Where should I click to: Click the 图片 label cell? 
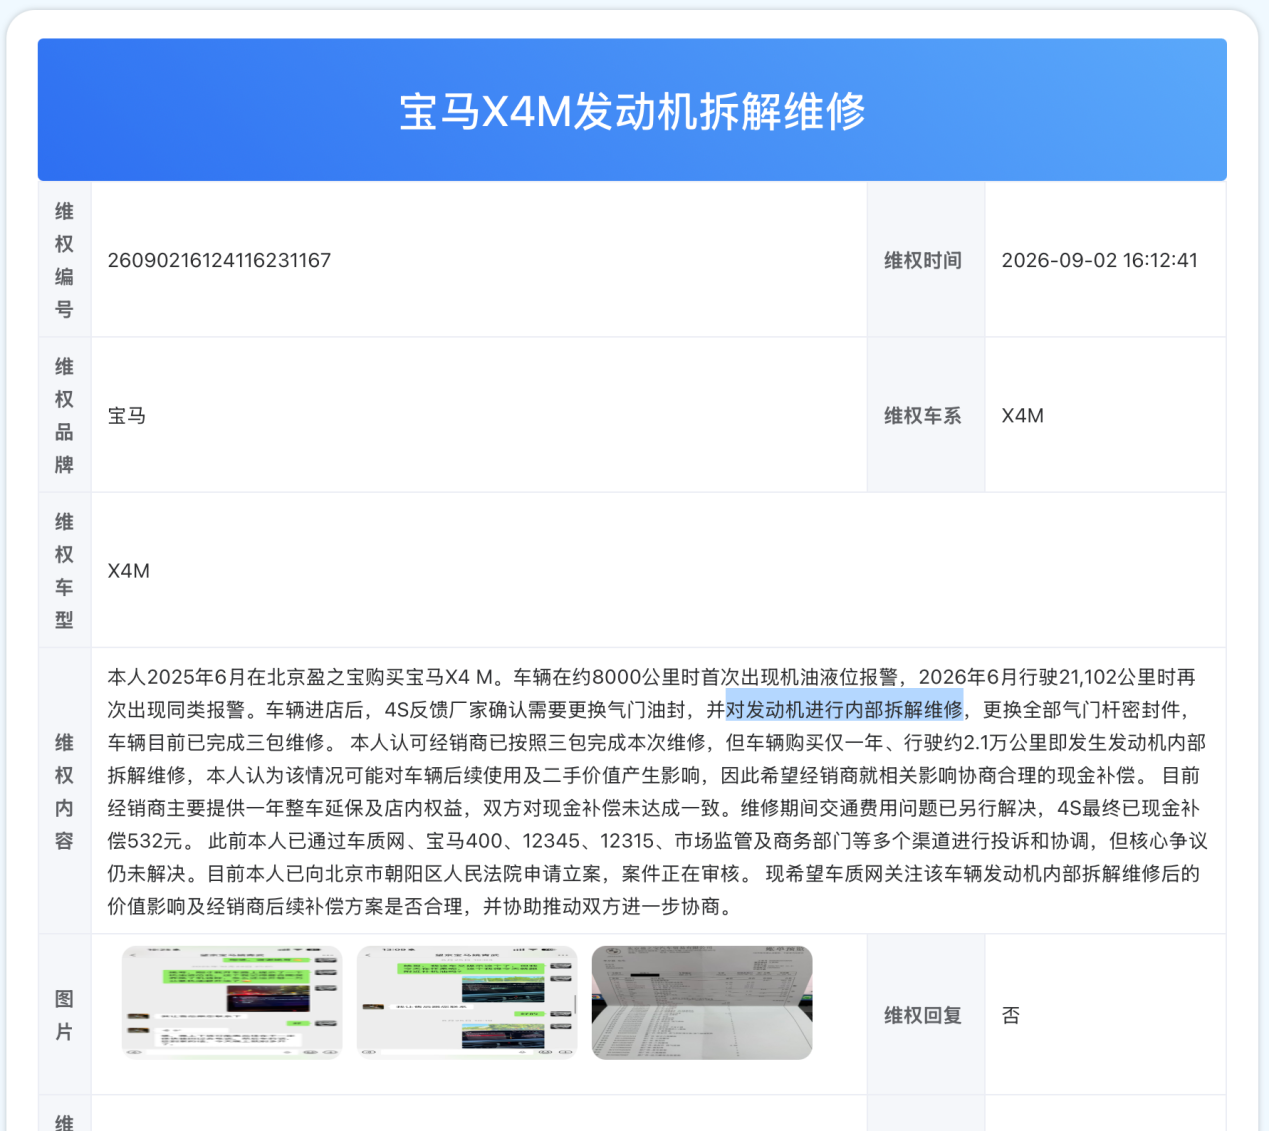pyautogui.click(x=64, y=1015)
